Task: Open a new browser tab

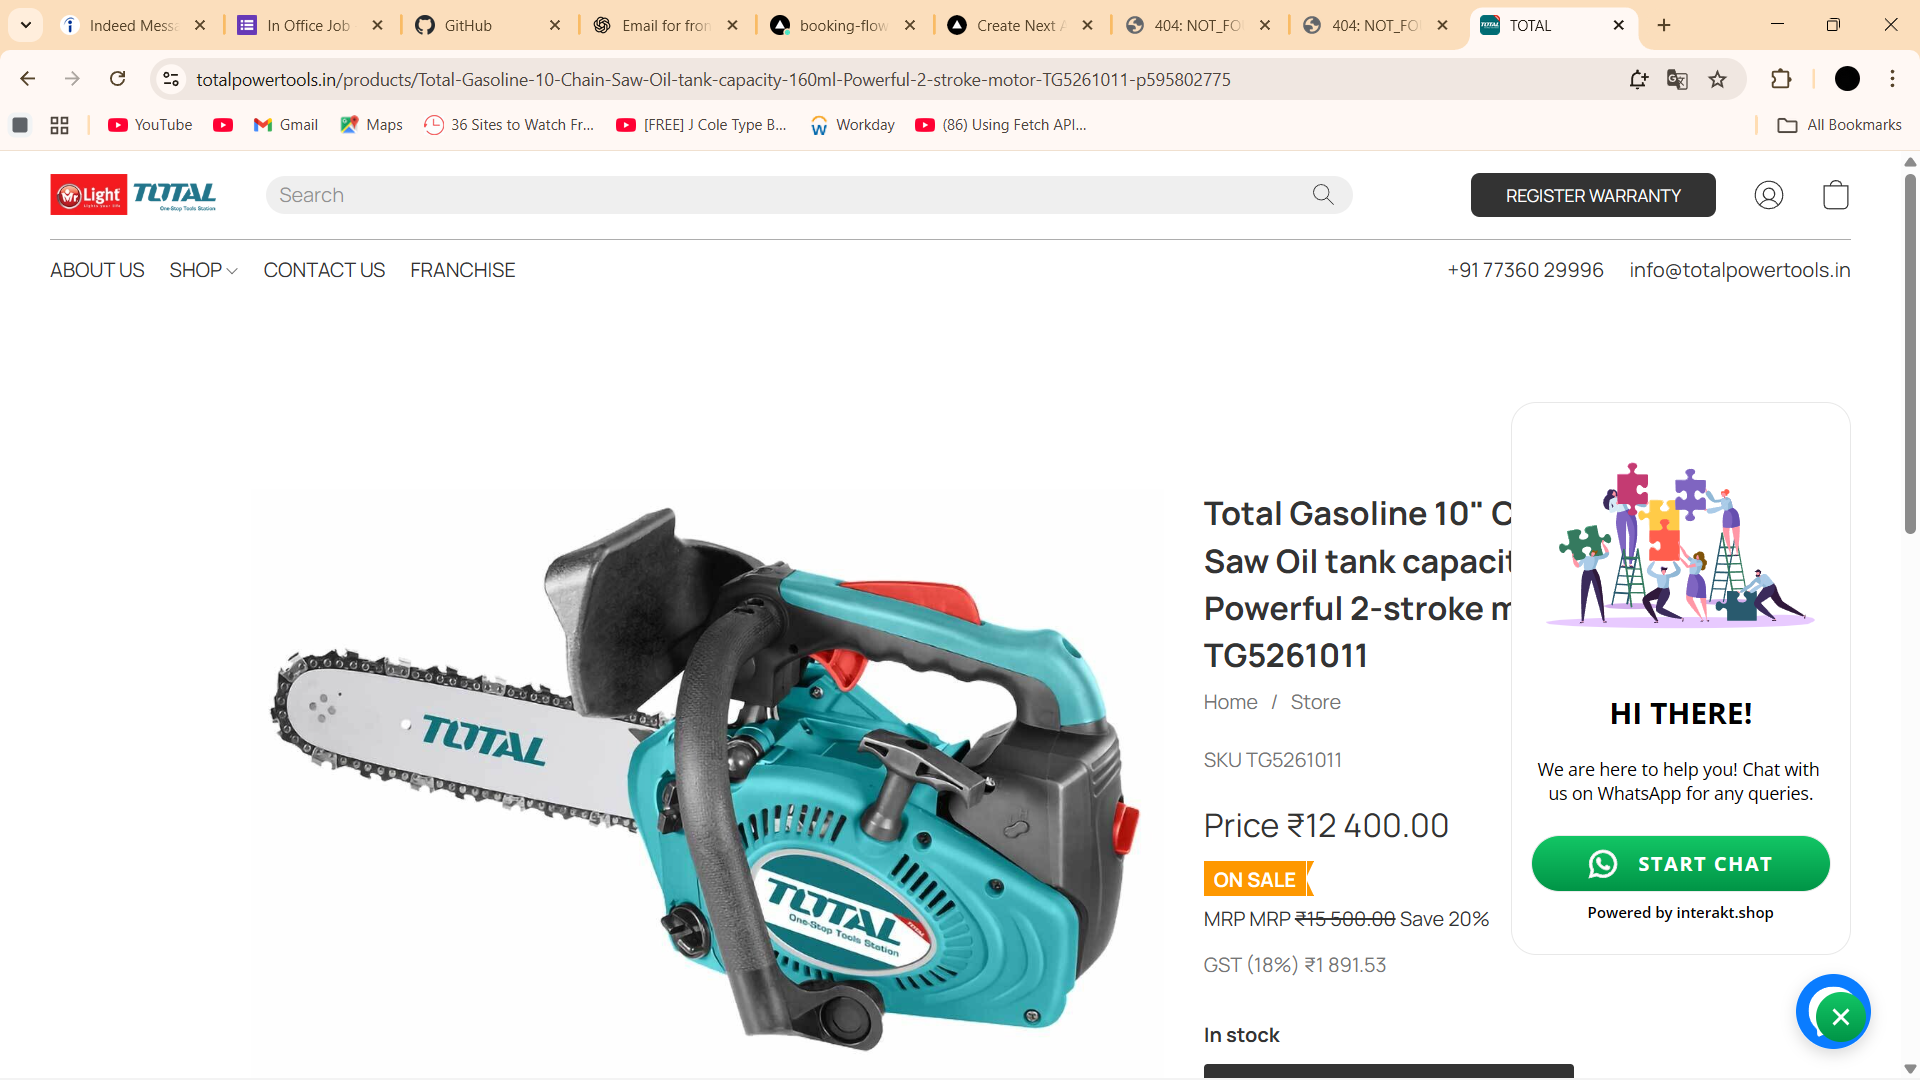Action: click(x=1664, y=25)
